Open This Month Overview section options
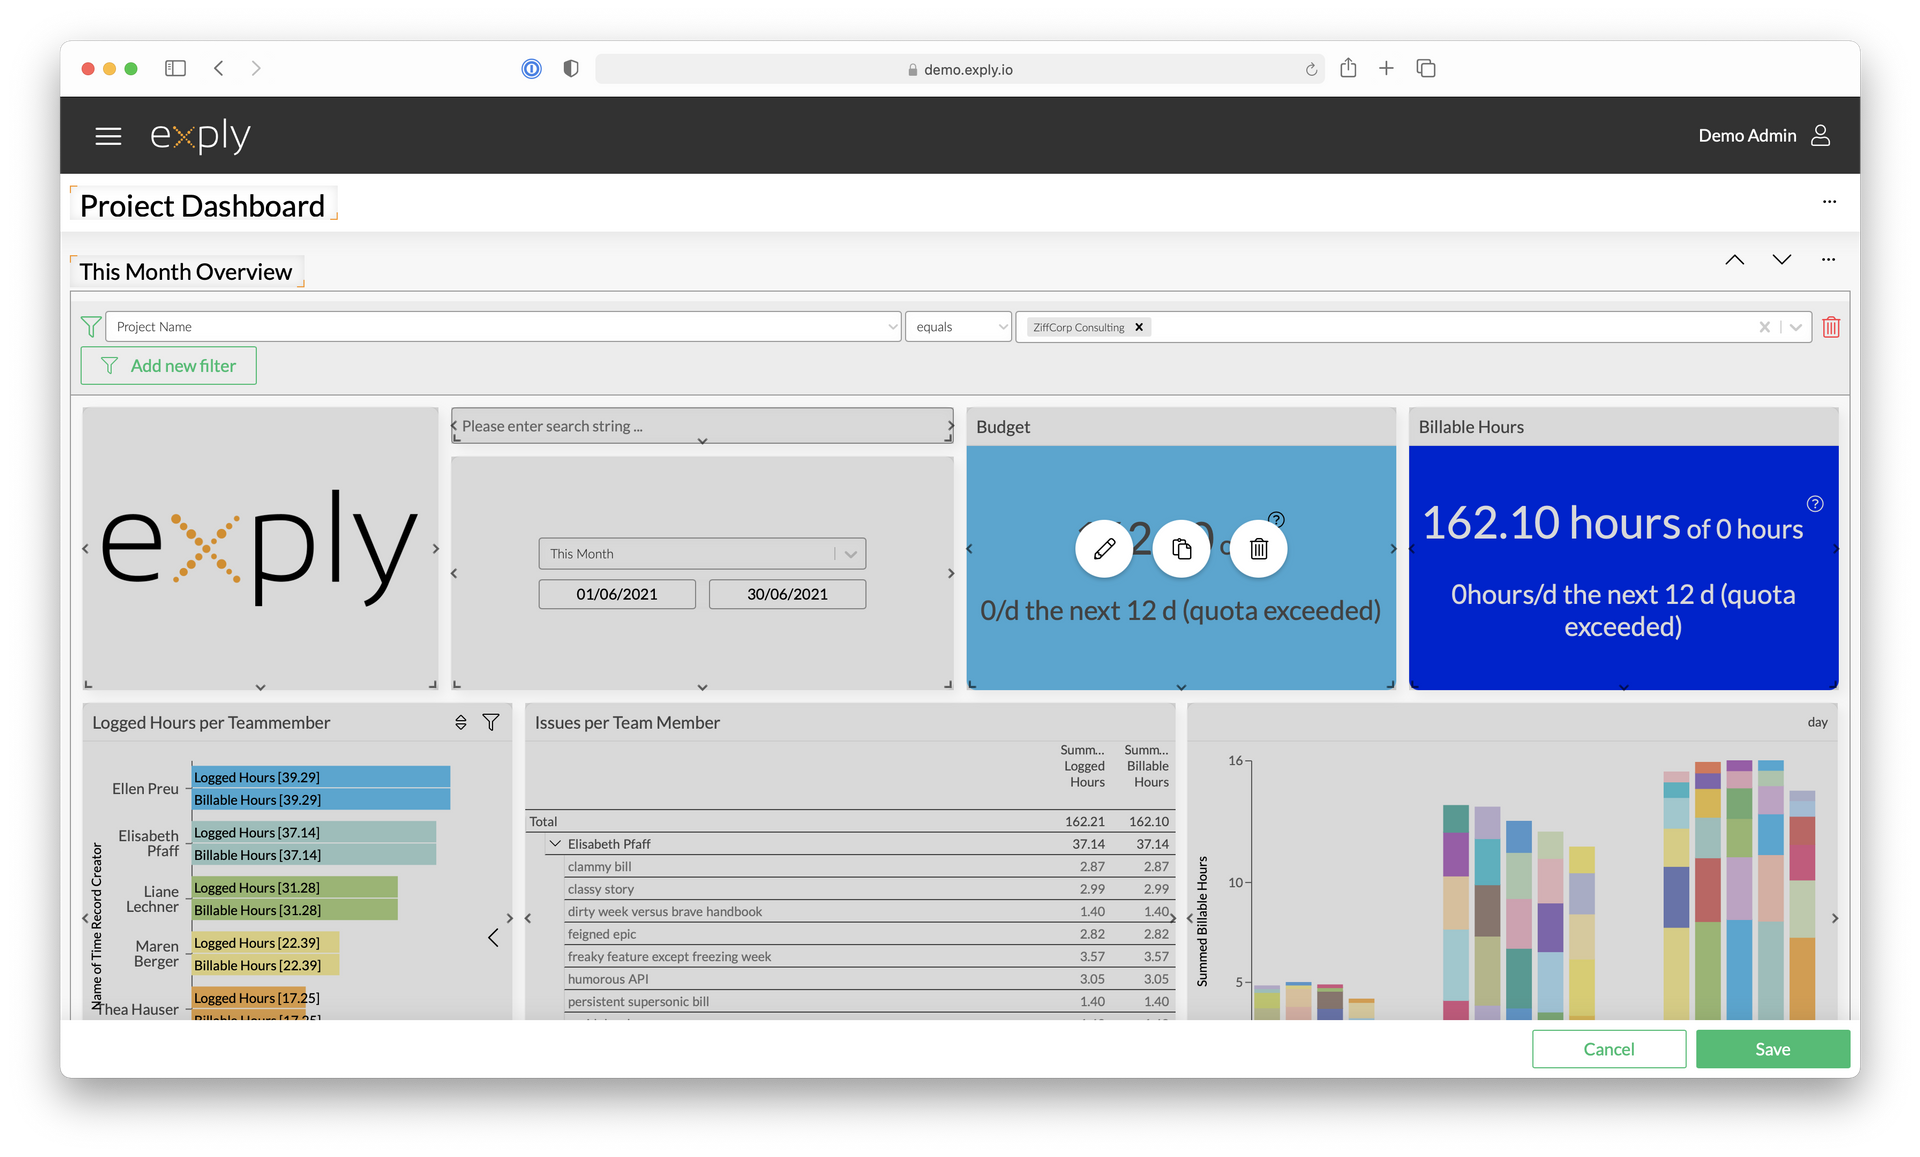 (1828, 260)
